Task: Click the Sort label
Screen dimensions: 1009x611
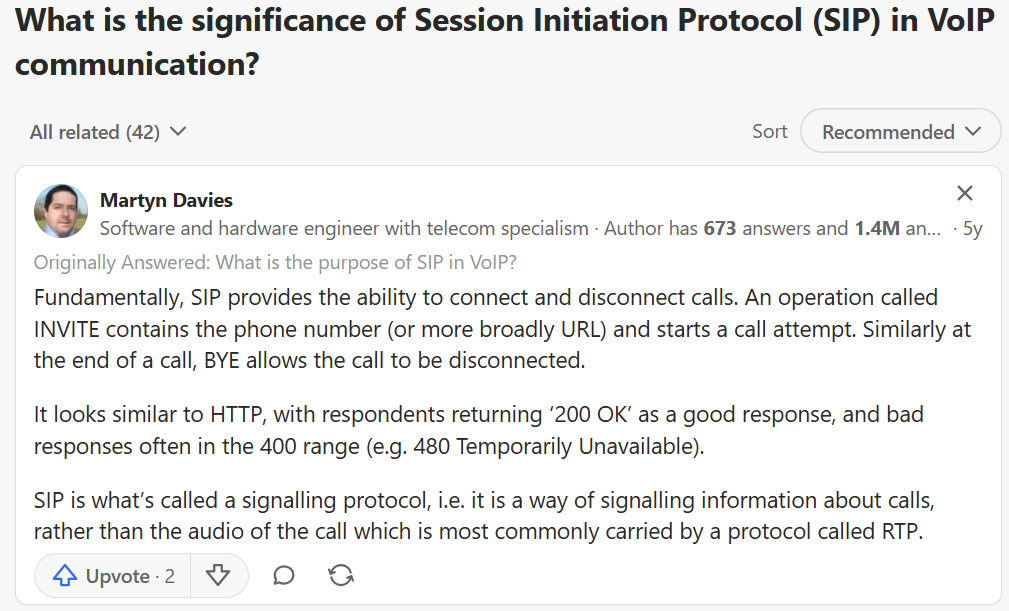Action: 770,131
